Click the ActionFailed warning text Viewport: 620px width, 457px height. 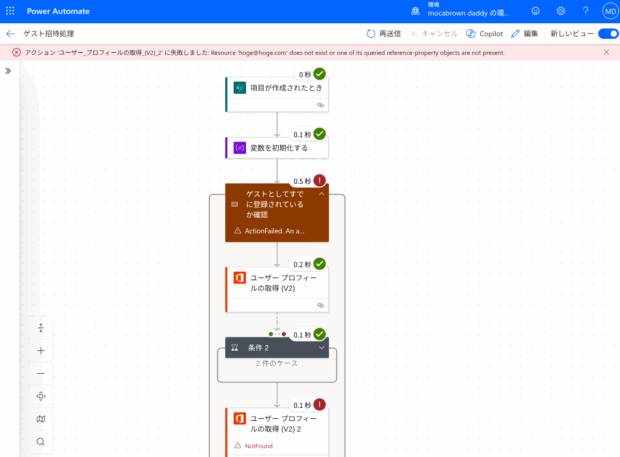[274, 231]
